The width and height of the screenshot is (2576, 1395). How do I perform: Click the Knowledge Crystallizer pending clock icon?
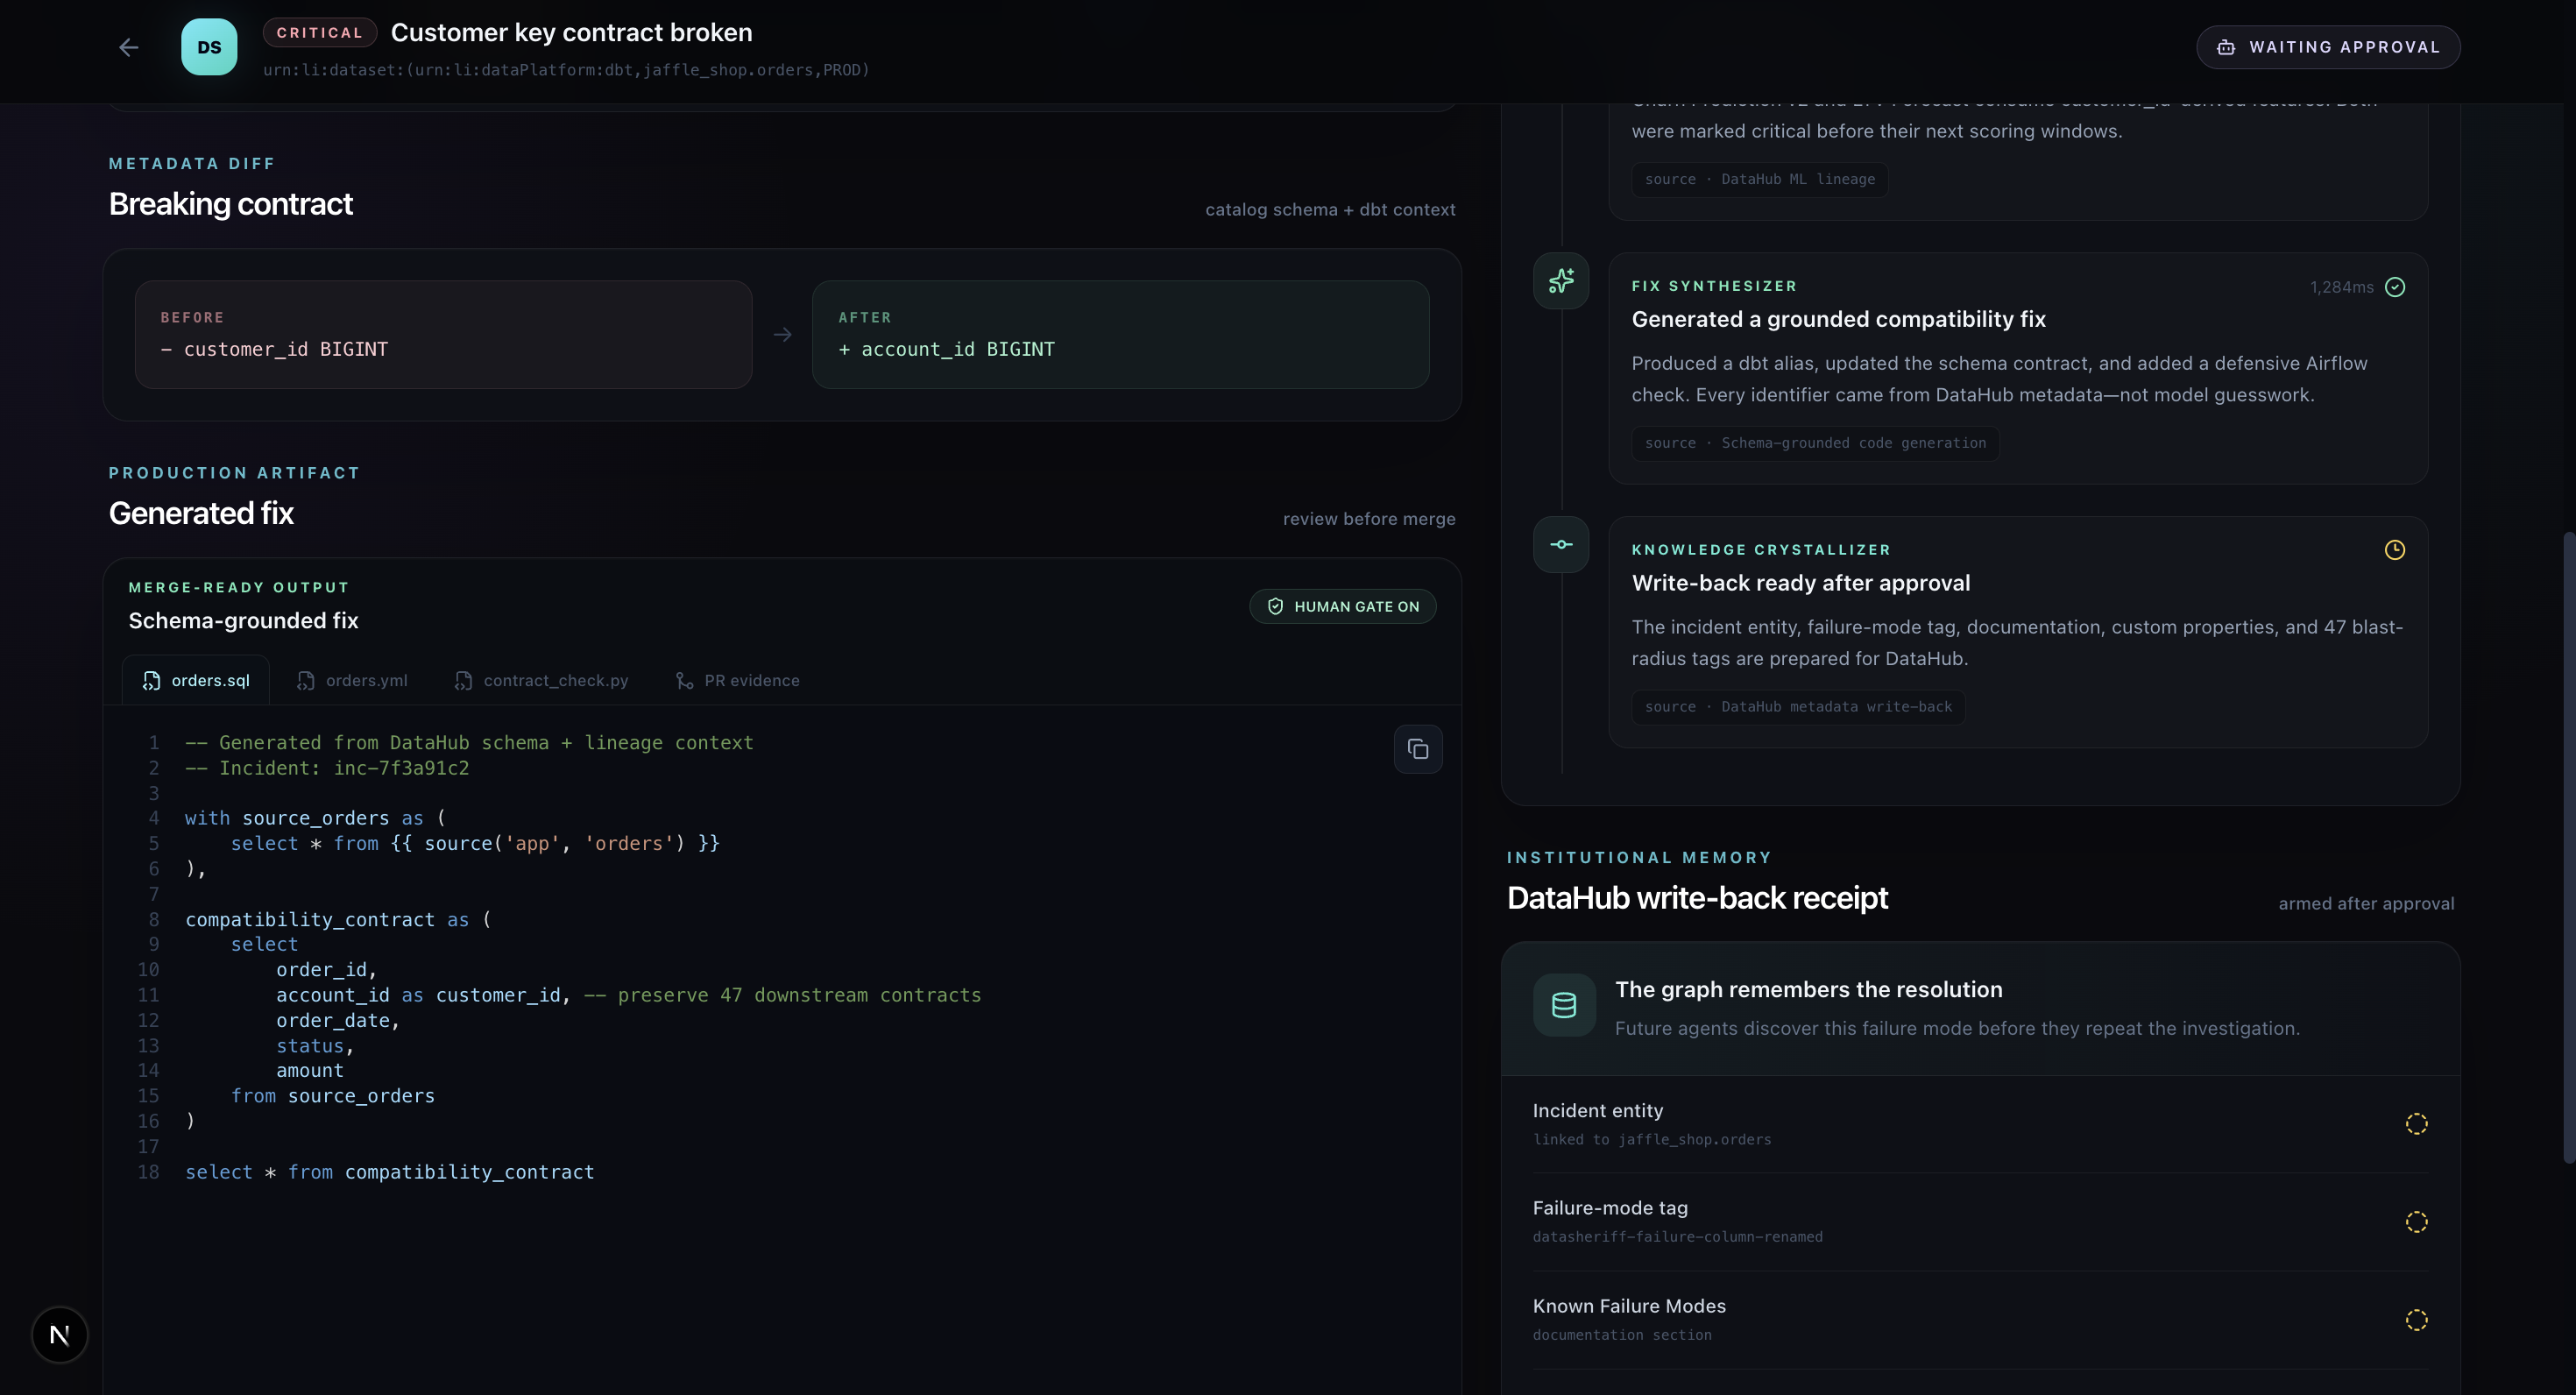click(2395, 550)
